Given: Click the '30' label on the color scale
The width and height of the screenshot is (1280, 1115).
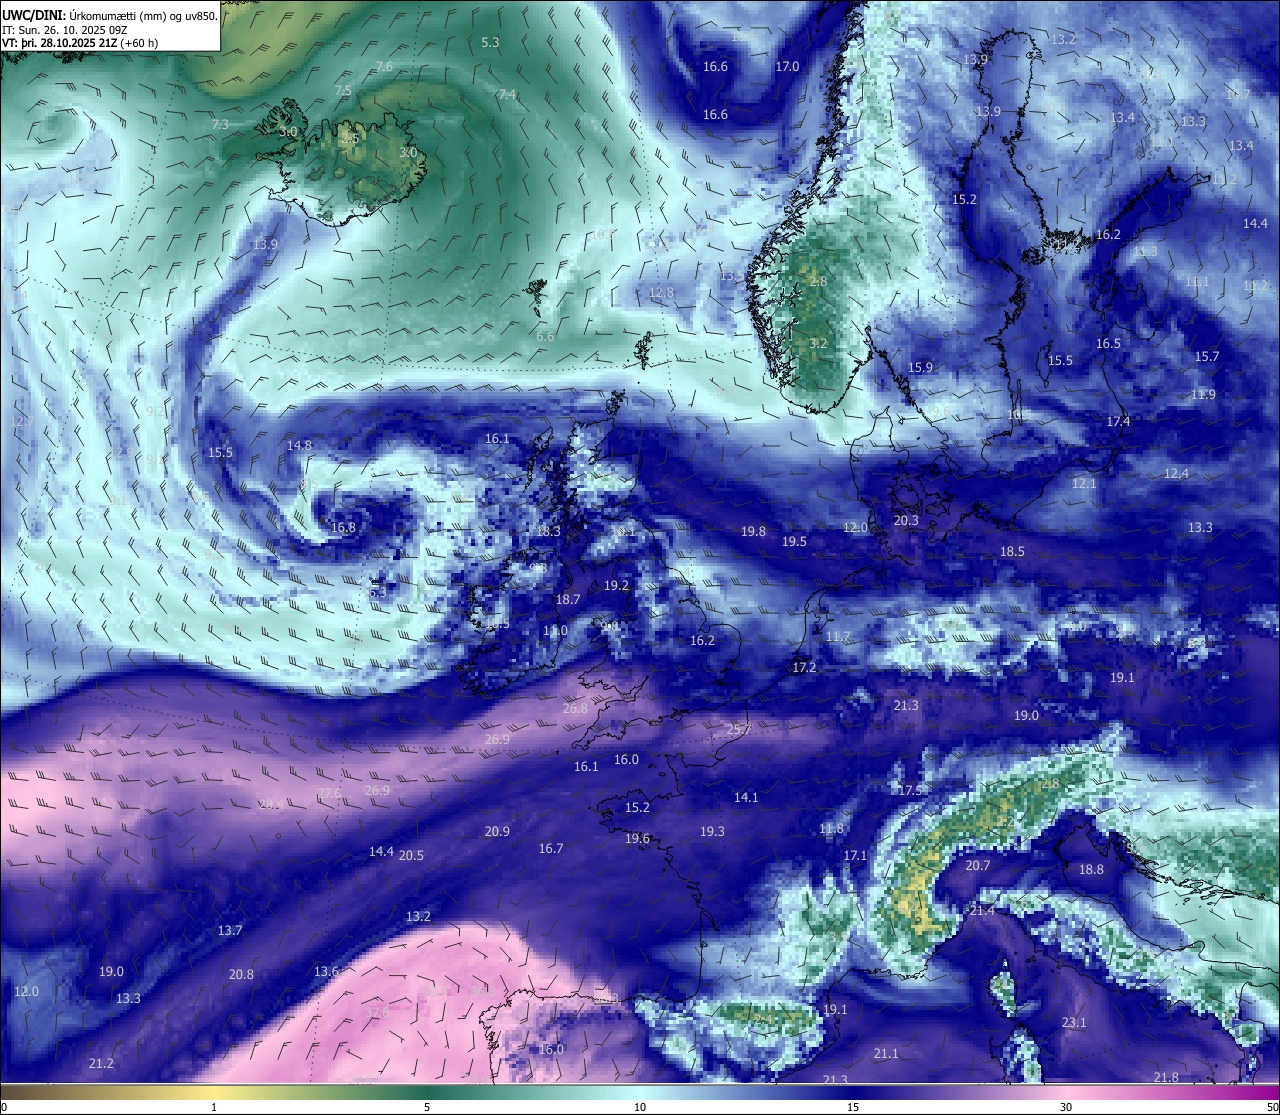Looking at the screenshot, I should tap(1066, 1107).
